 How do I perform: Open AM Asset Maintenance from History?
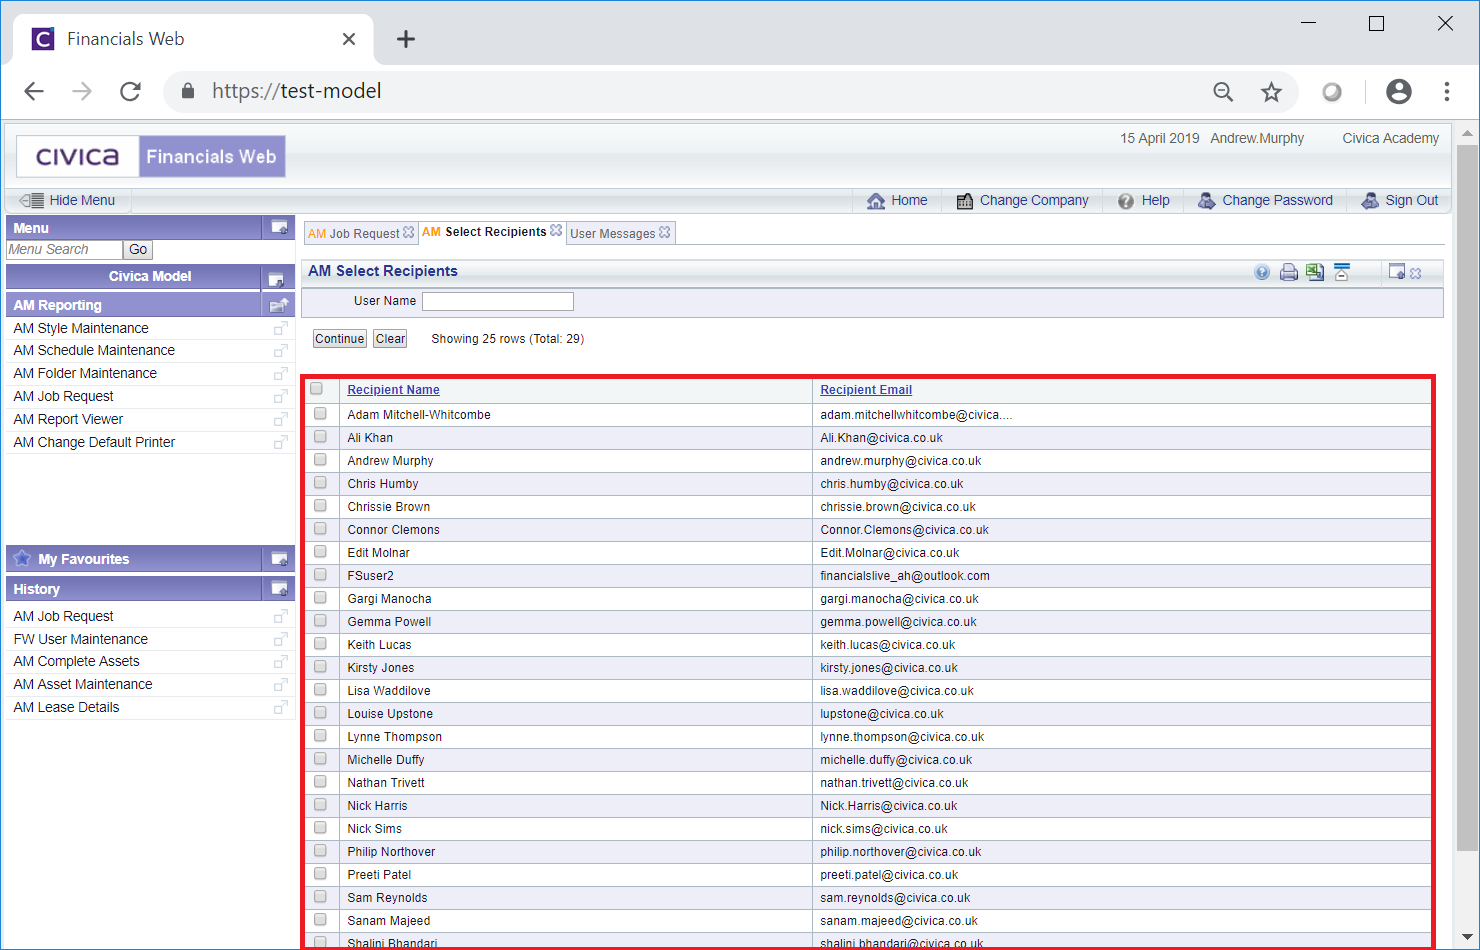pyautogui.click(x=83, y=685)
